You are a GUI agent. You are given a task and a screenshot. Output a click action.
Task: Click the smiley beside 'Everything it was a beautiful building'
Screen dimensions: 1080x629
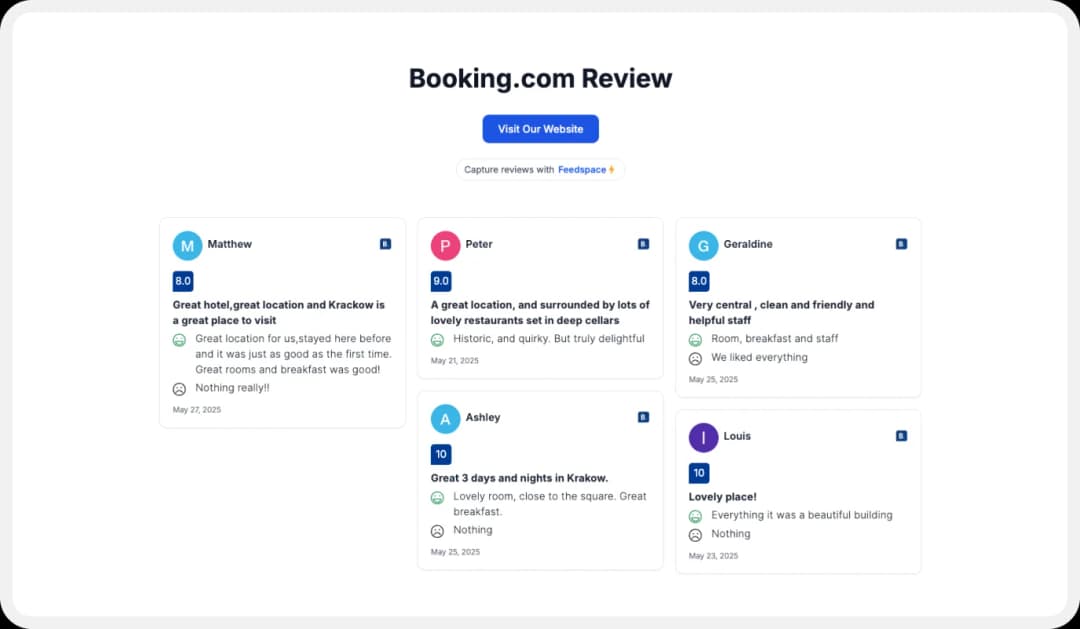[695, 515]
